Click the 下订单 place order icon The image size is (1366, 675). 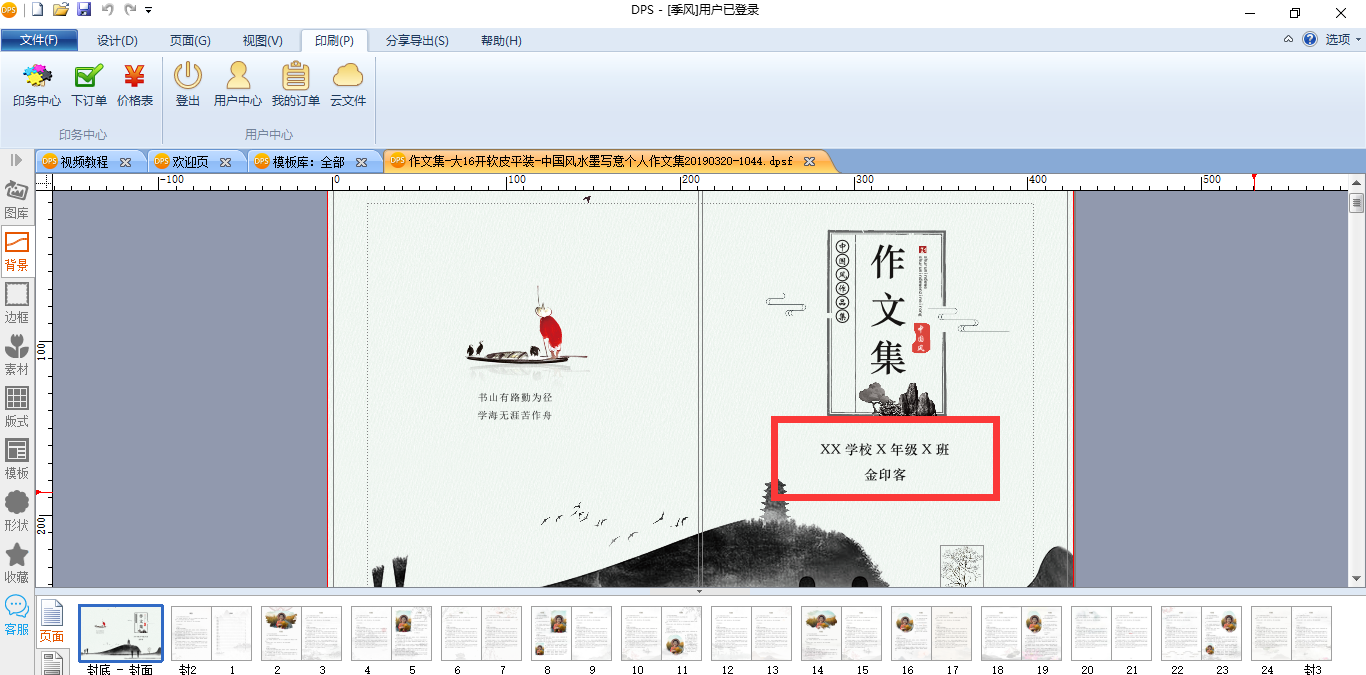(89, 85)
